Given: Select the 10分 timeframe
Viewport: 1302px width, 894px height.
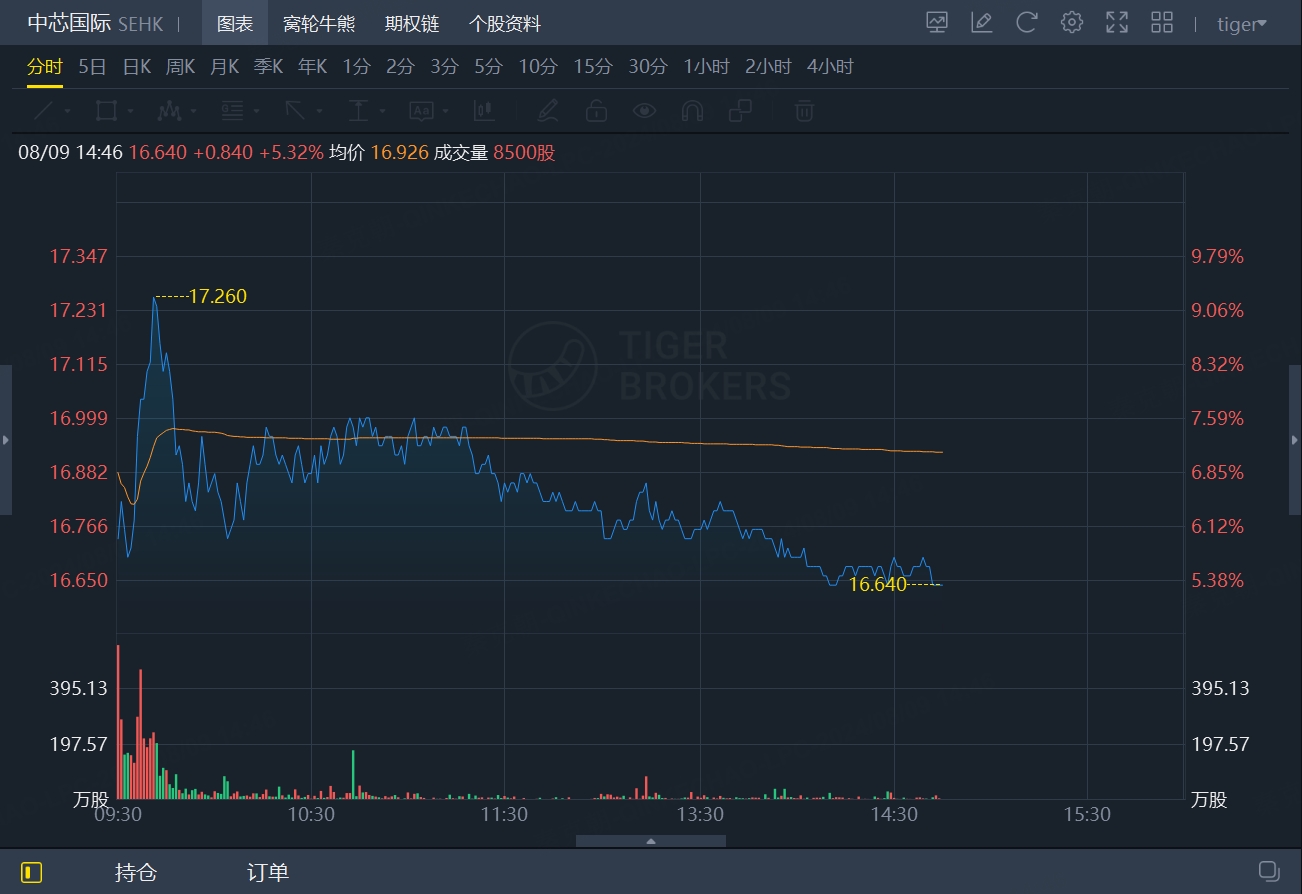Looking at the screenshot, I should tap(538, 67).
